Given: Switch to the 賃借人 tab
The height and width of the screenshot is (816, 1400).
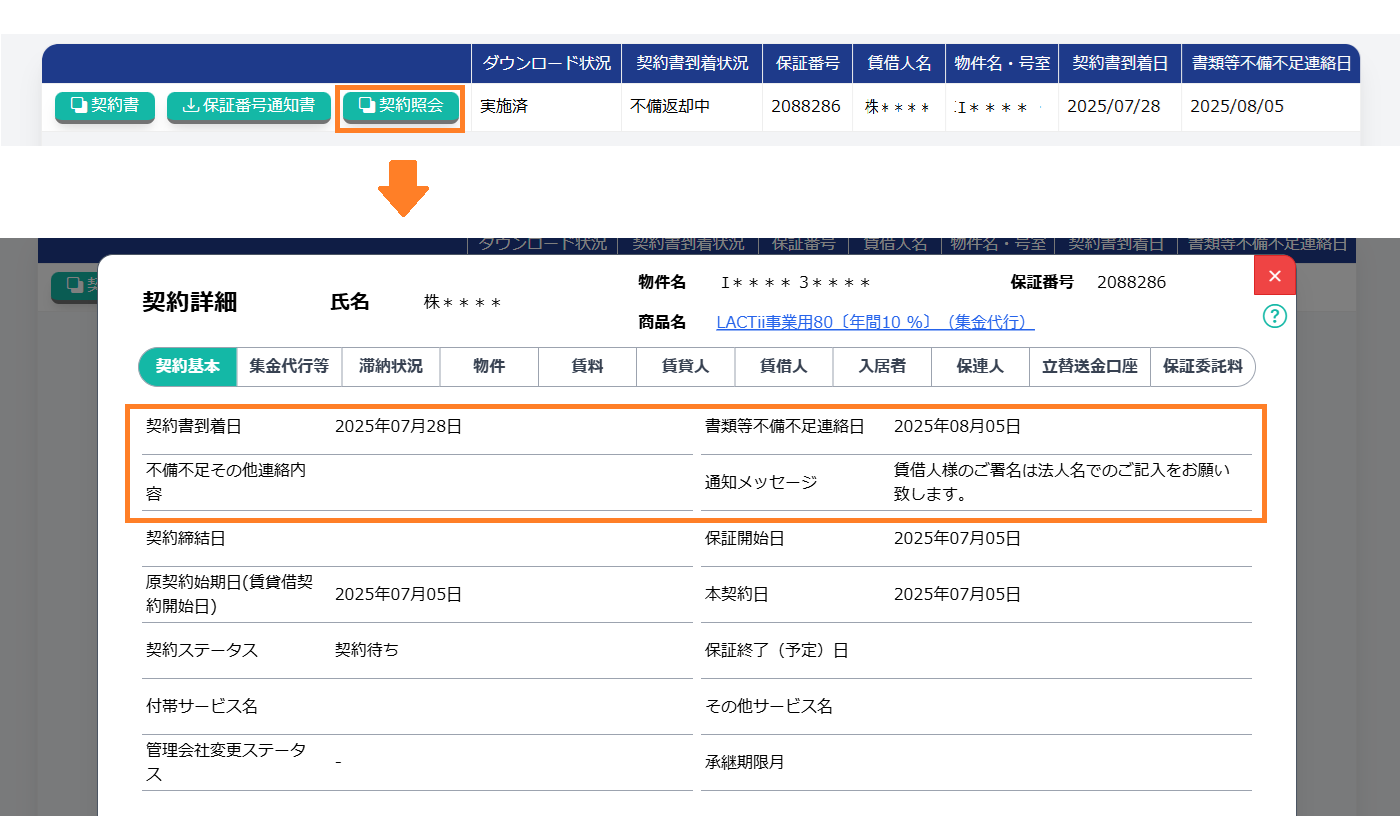Looking at the screenshot, I should point(783,366).
